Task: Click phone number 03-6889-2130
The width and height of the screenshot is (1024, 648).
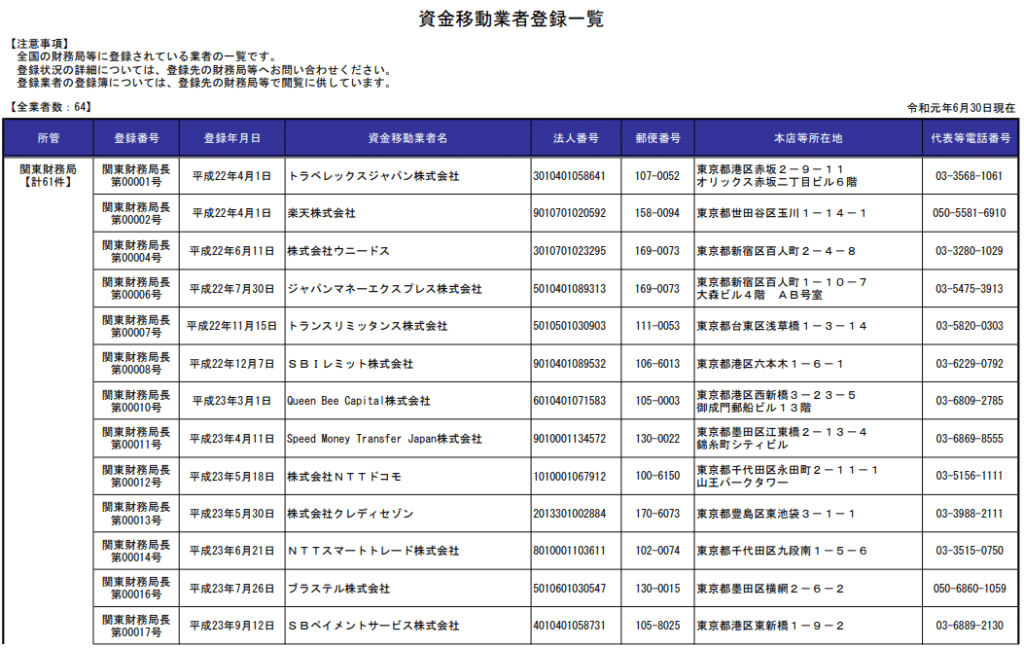Action: (969, 626)
